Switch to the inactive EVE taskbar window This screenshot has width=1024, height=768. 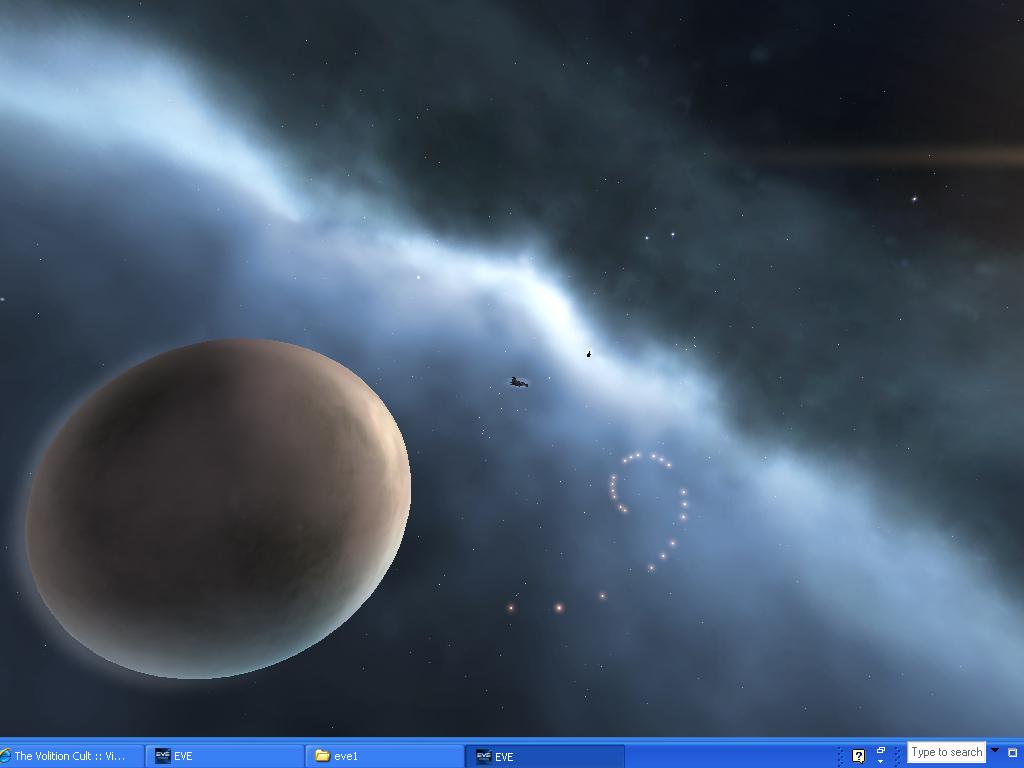click(x=224, y=756)
